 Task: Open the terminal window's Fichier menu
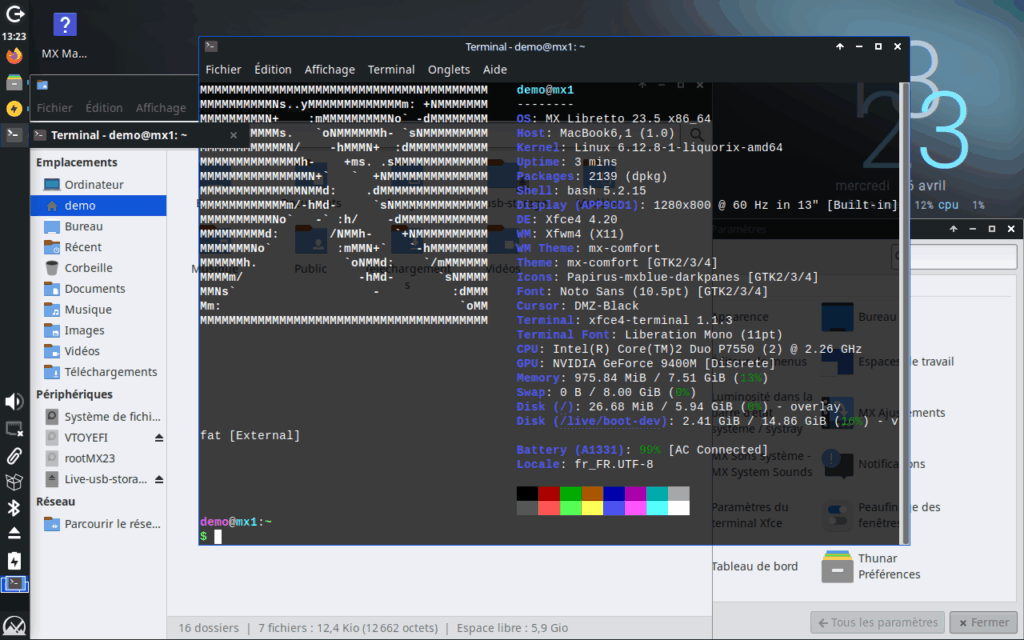223,69
